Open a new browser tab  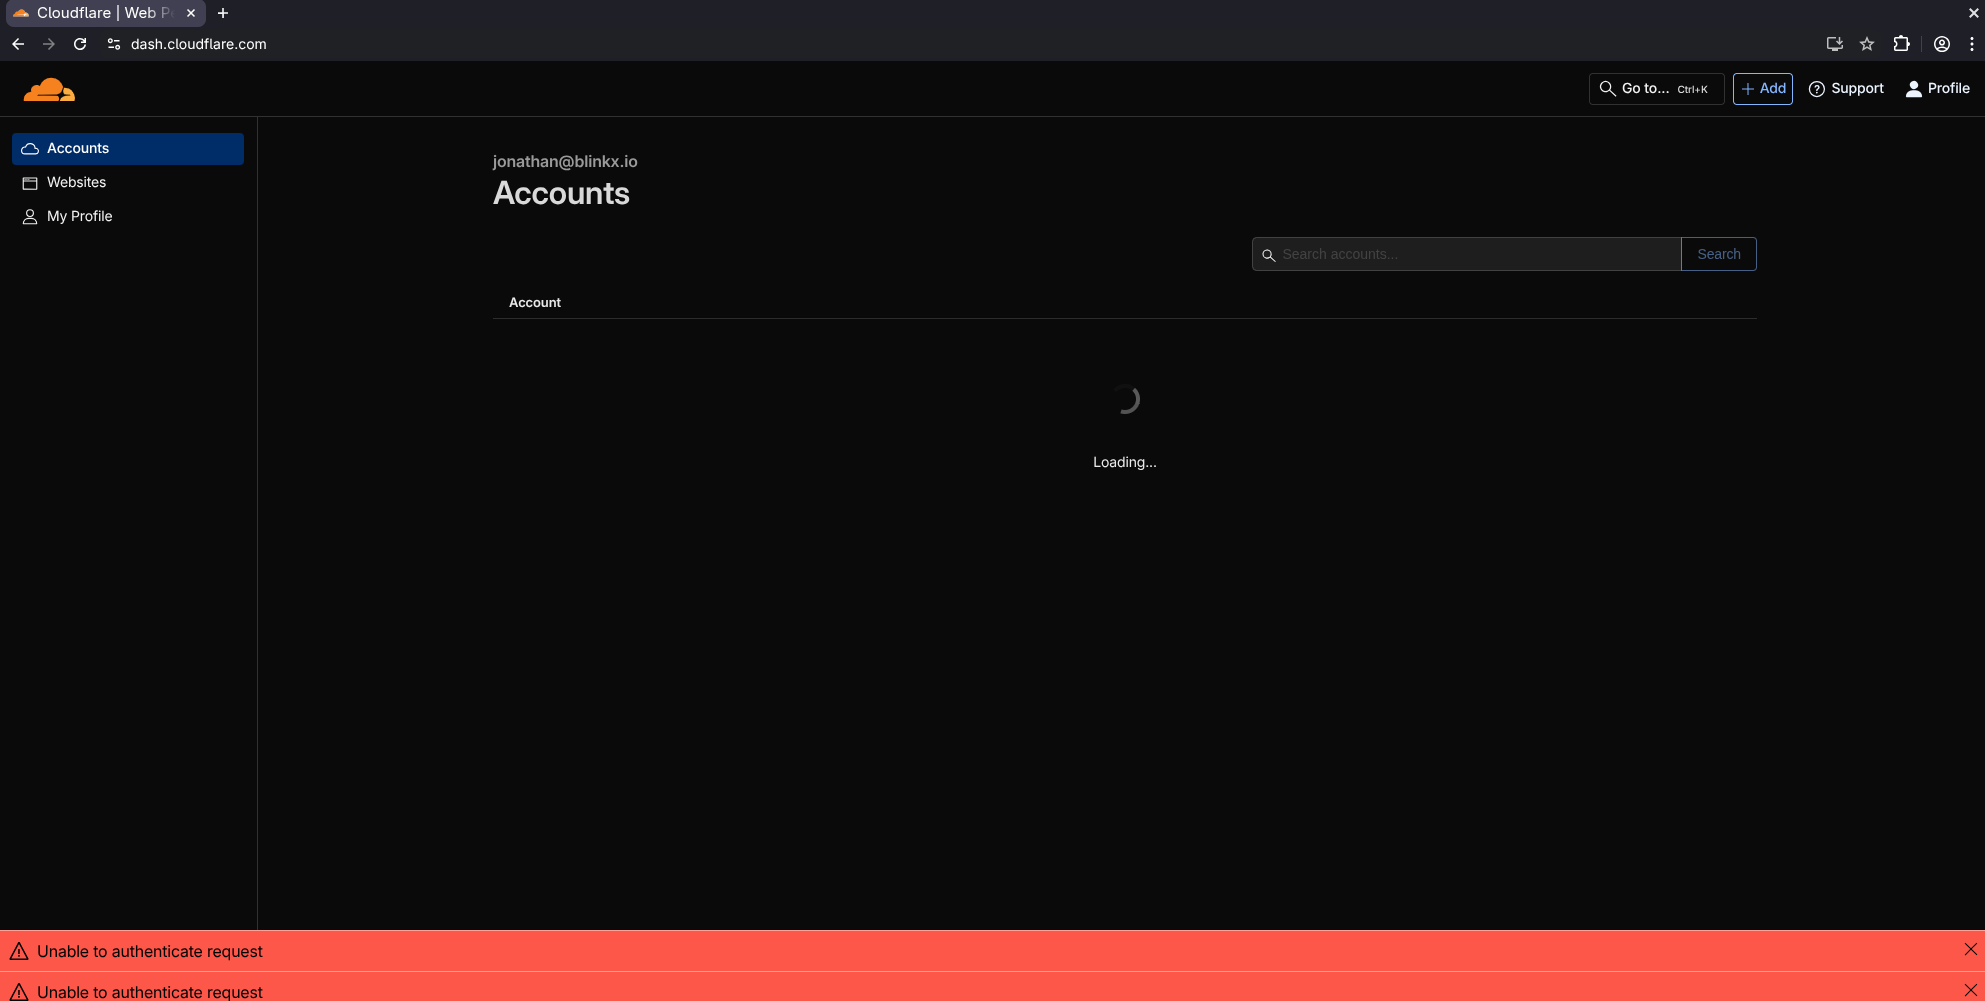coord(223,13)
